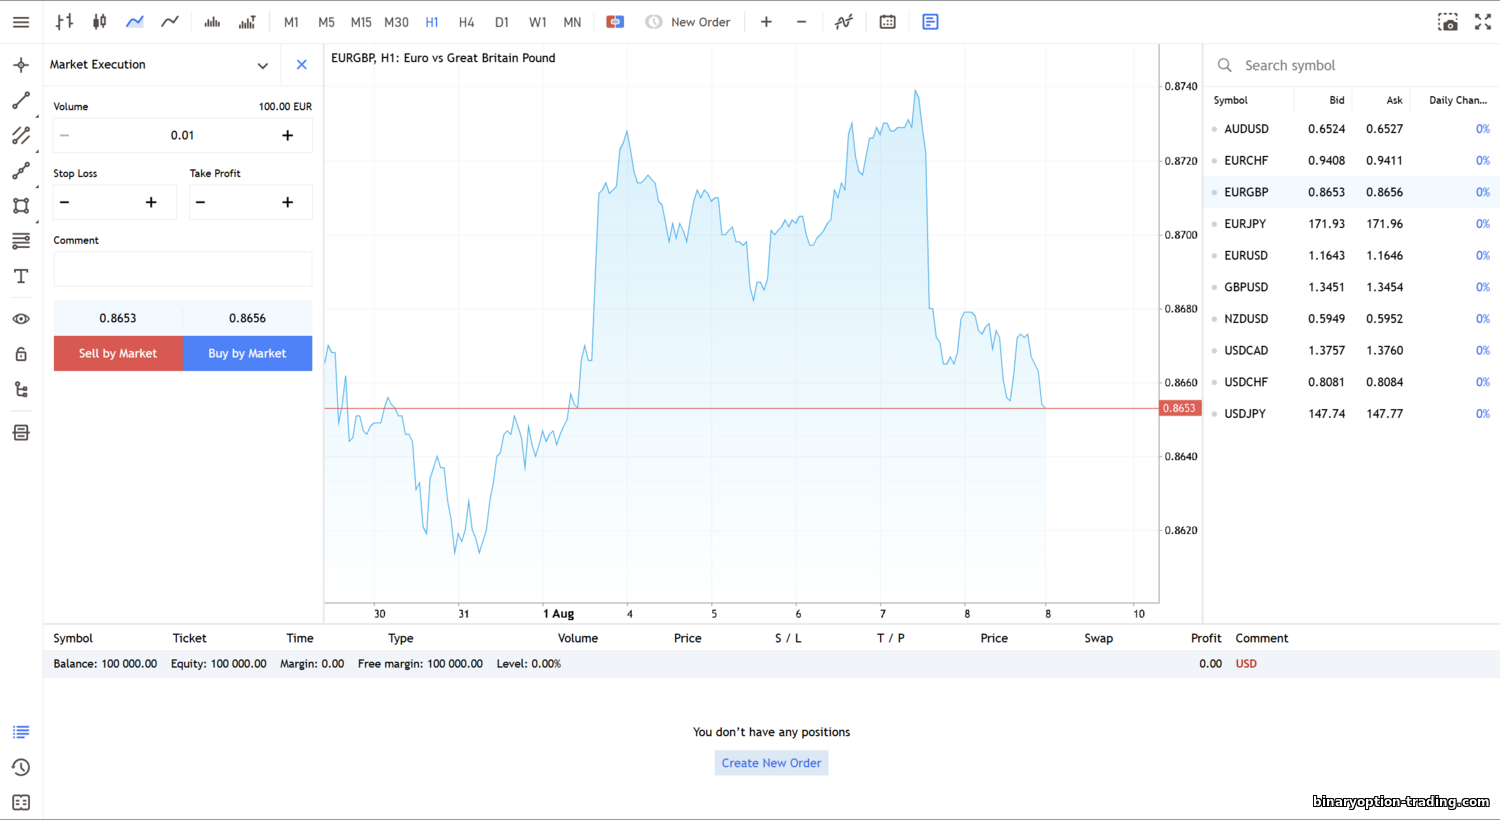Screen dimensions: 1500x820
Task: Open the economic calendar icon
Action: point(887,22)
